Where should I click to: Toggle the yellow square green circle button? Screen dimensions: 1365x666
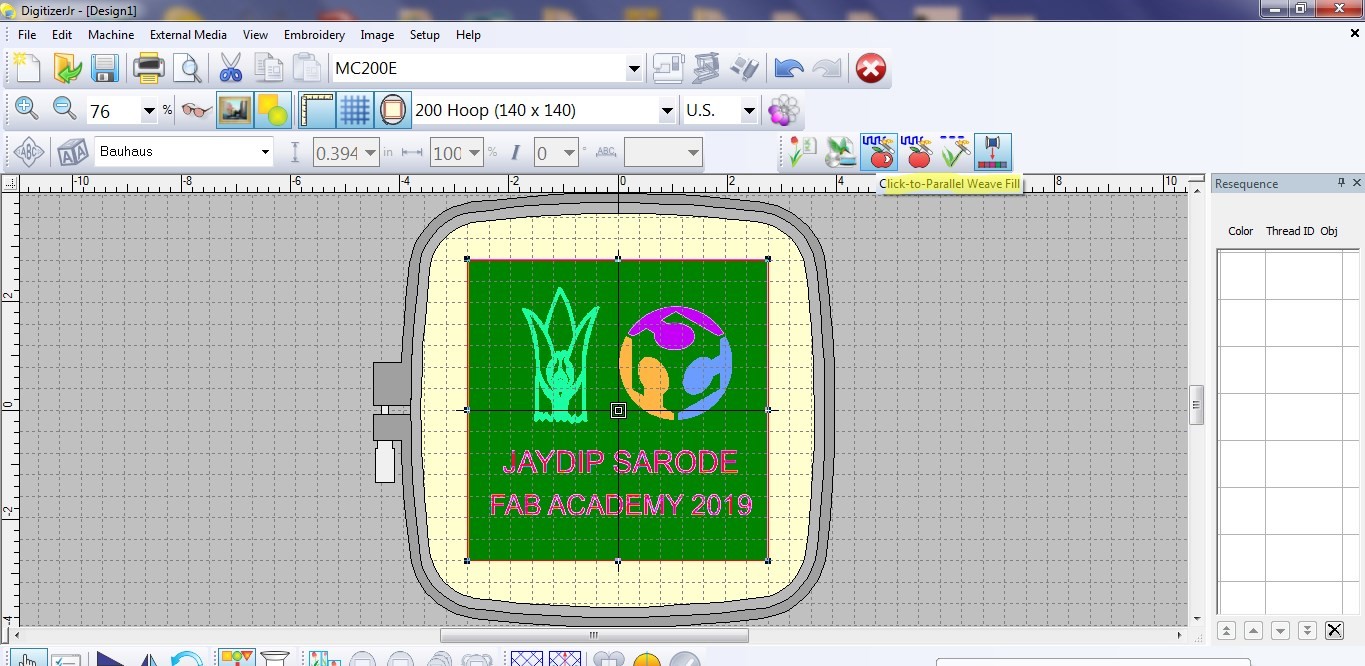tap(272, 110)
